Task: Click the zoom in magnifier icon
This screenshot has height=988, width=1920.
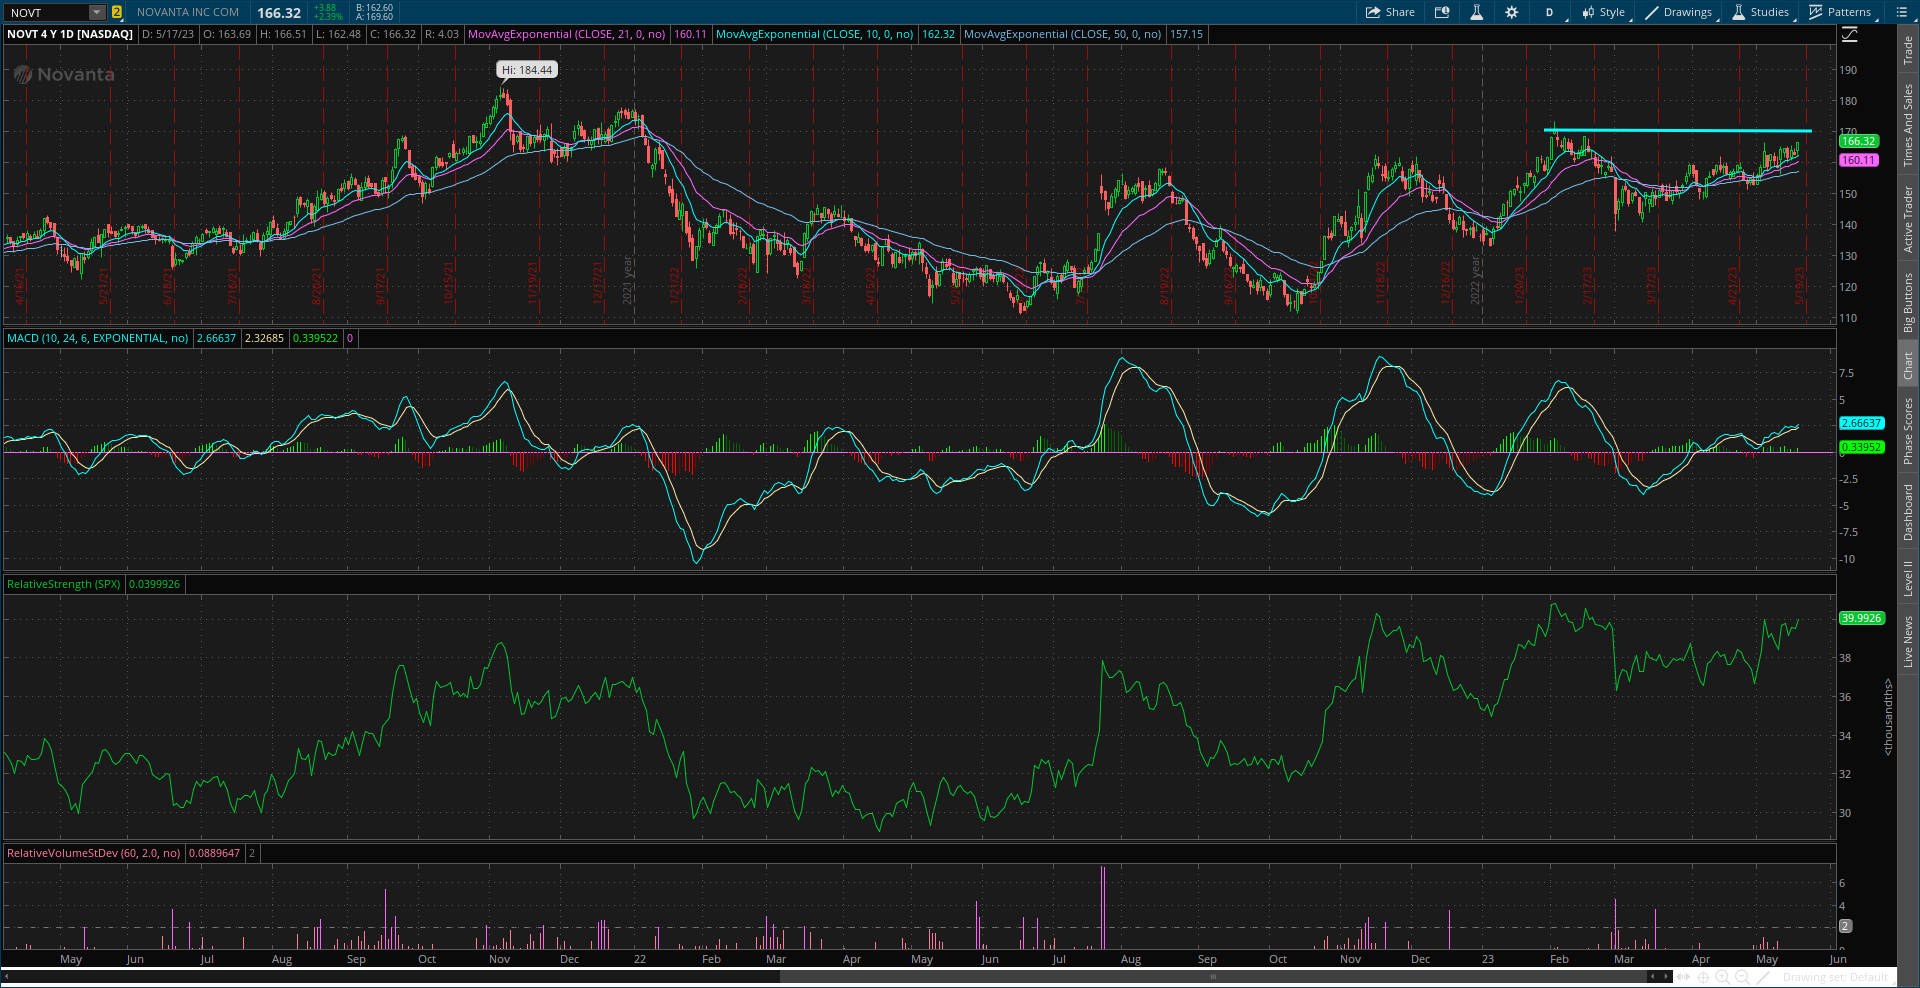Action: (1722, 977)
